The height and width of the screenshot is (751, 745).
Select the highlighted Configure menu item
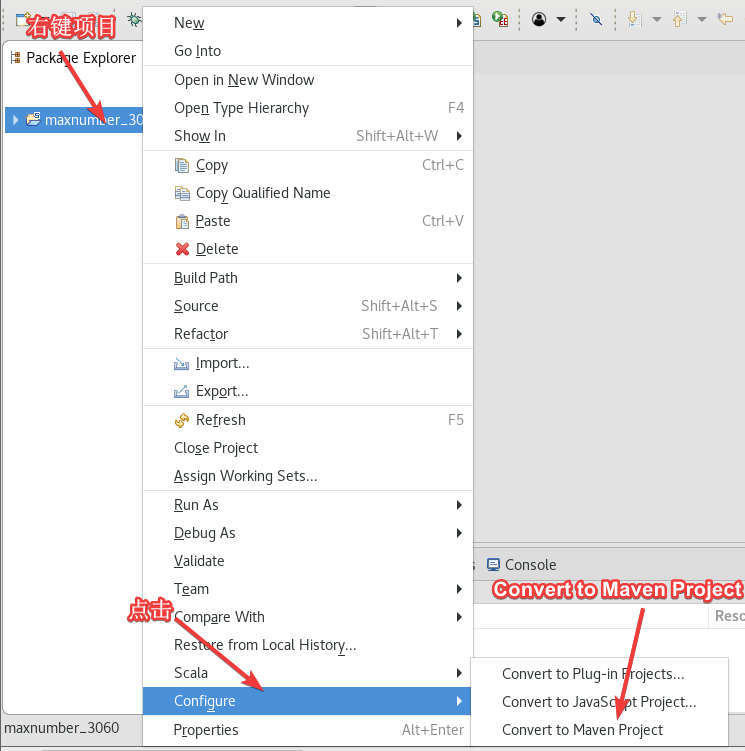(307, 701)
